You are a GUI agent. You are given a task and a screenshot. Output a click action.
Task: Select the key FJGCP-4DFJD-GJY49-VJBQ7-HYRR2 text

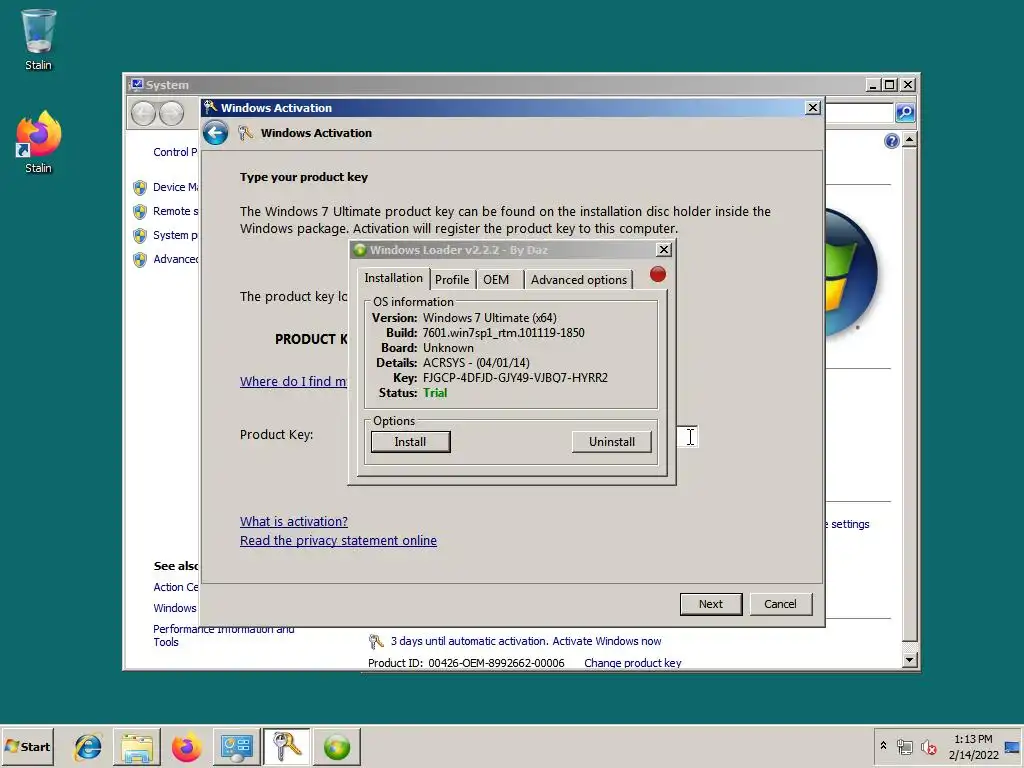tap(515, 377)
